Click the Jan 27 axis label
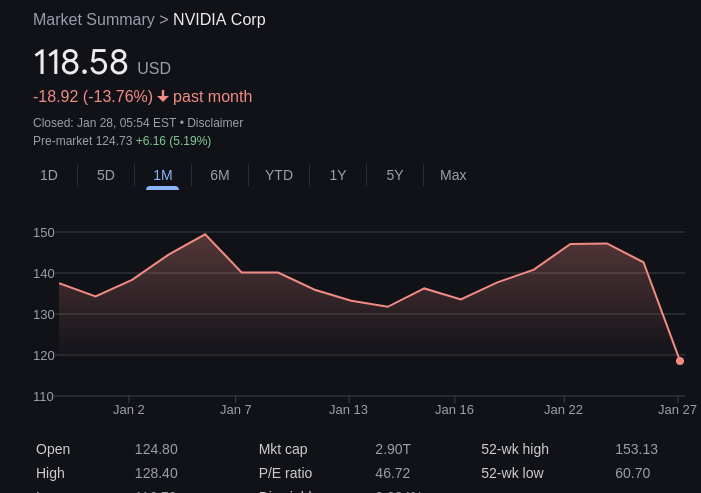The width and height of the screenshot is (701, 493). pos(677,410)
